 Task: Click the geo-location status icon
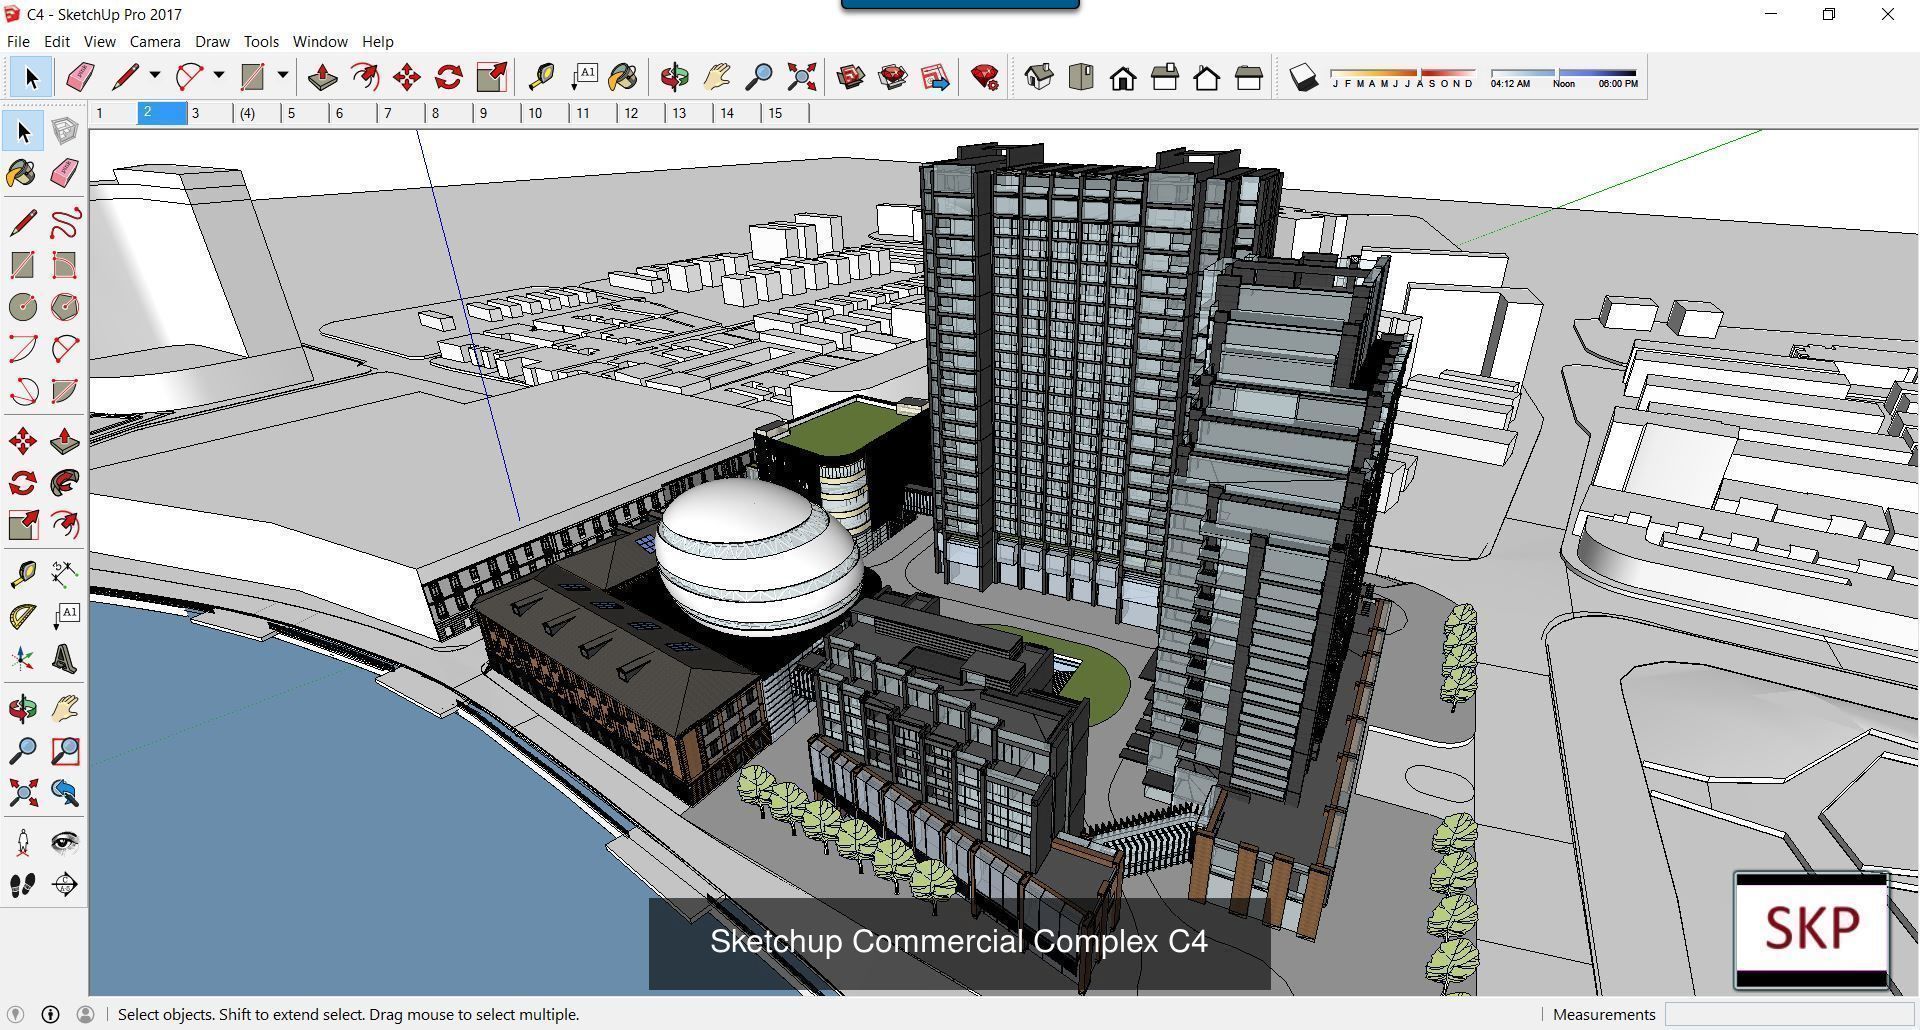click(15, 1014)
